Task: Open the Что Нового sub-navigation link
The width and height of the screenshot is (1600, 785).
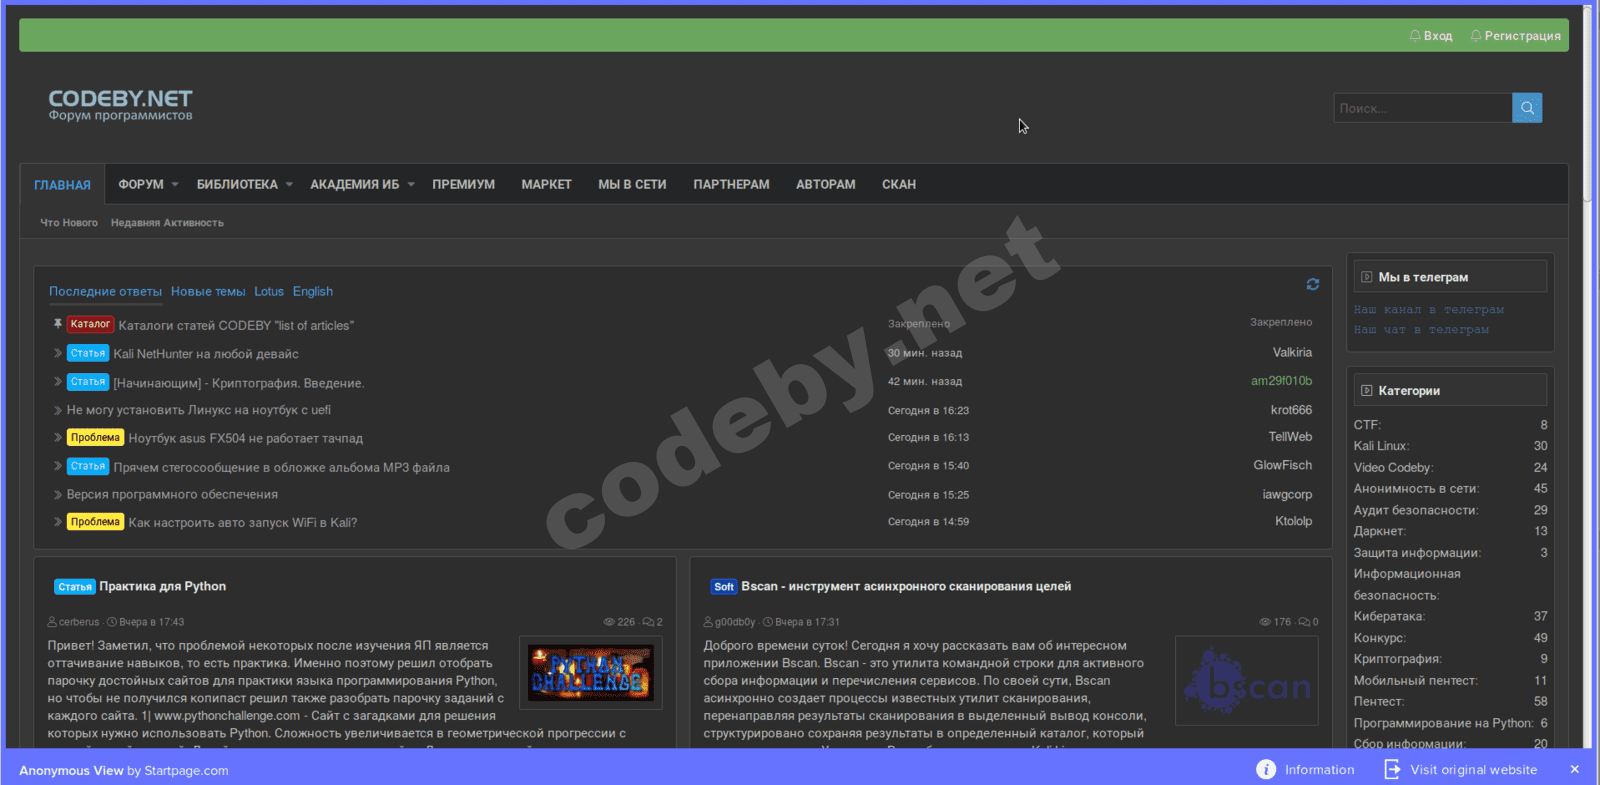Action: click(x=69, y=223)
